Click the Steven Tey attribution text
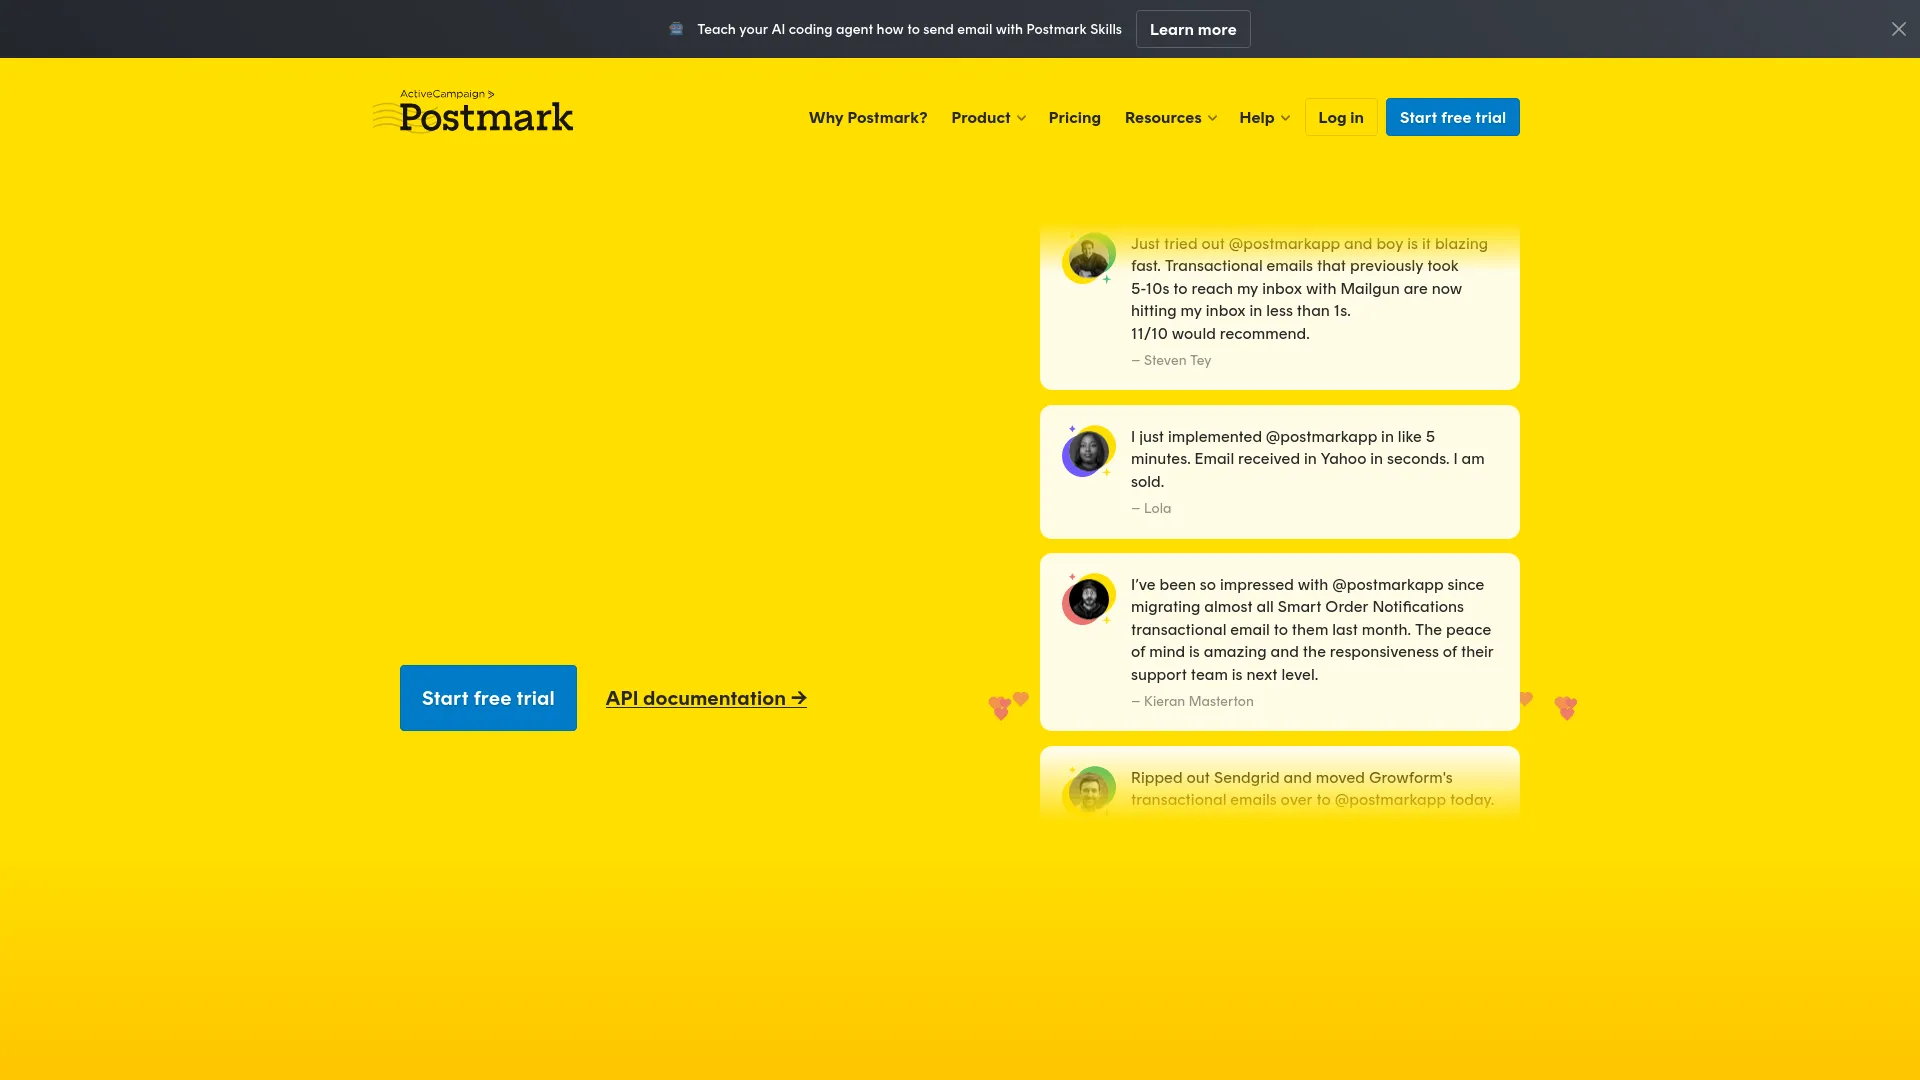Viewport: 1920px width, 1080px height. click(x=1171, y=360)
